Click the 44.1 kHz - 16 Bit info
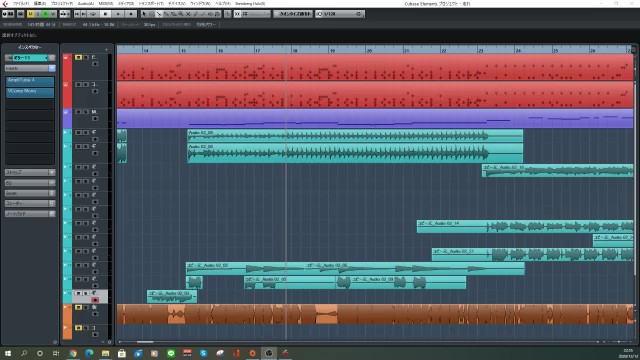The height and width of the screenshot is (360, 640). click(x=98, y=24)
